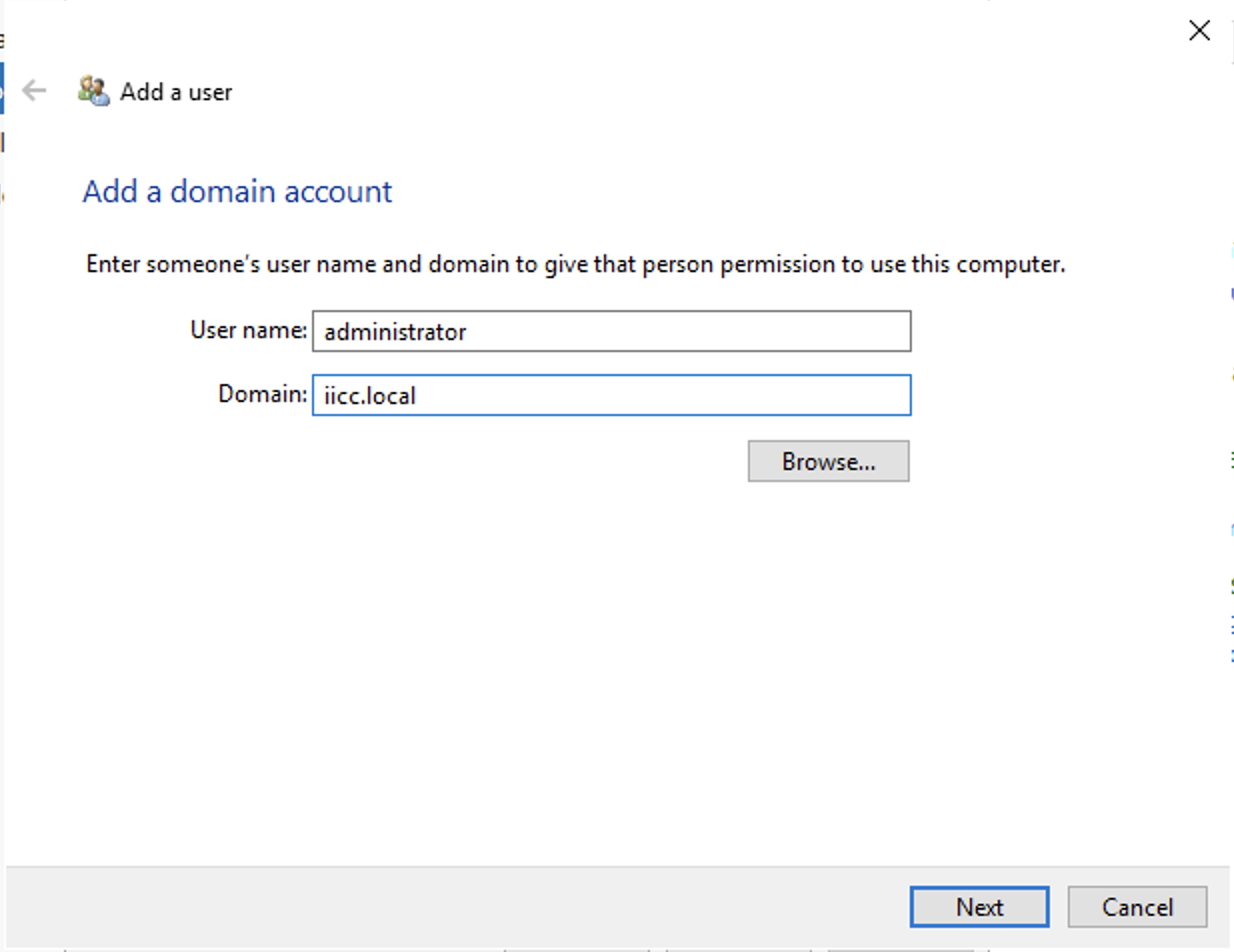Focus the Domain input field
The image size is (1234, 952).
pyautogui.click(x=611, y=395)
